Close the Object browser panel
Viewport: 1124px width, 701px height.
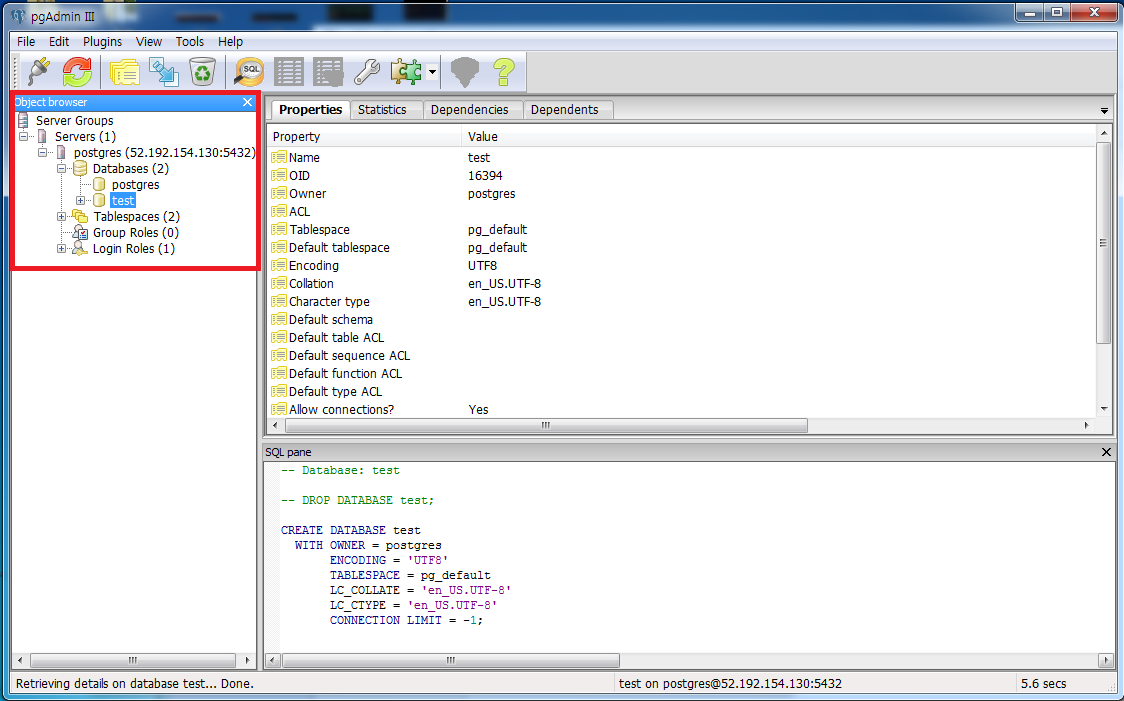pyautogui.click(x=247, y=101)
